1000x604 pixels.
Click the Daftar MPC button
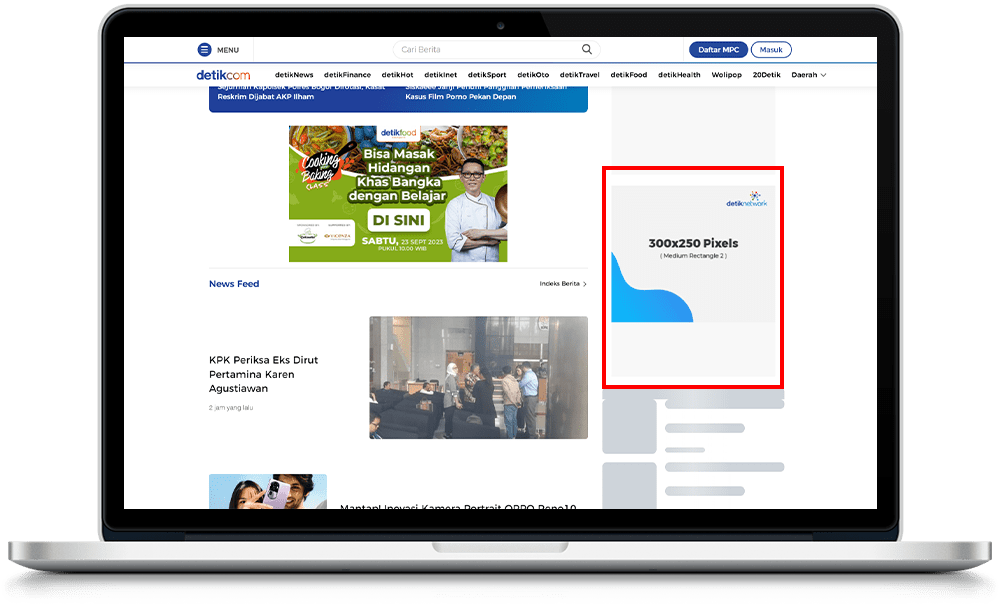(718, 50)
